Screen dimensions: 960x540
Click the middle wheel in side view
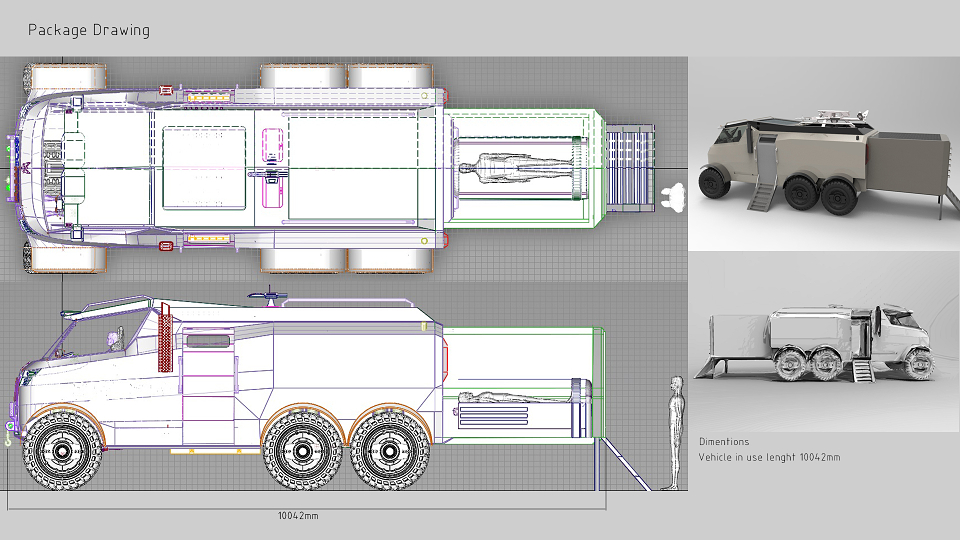pyautogui.click(x=302, y=451)
